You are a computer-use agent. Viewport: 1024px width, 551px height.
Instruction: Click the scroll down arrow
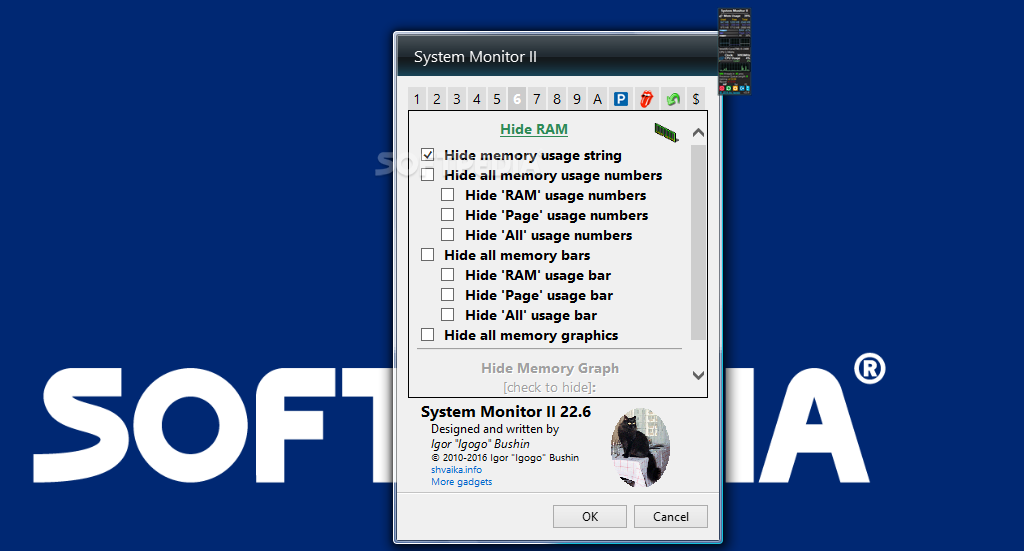coord(698,375)
